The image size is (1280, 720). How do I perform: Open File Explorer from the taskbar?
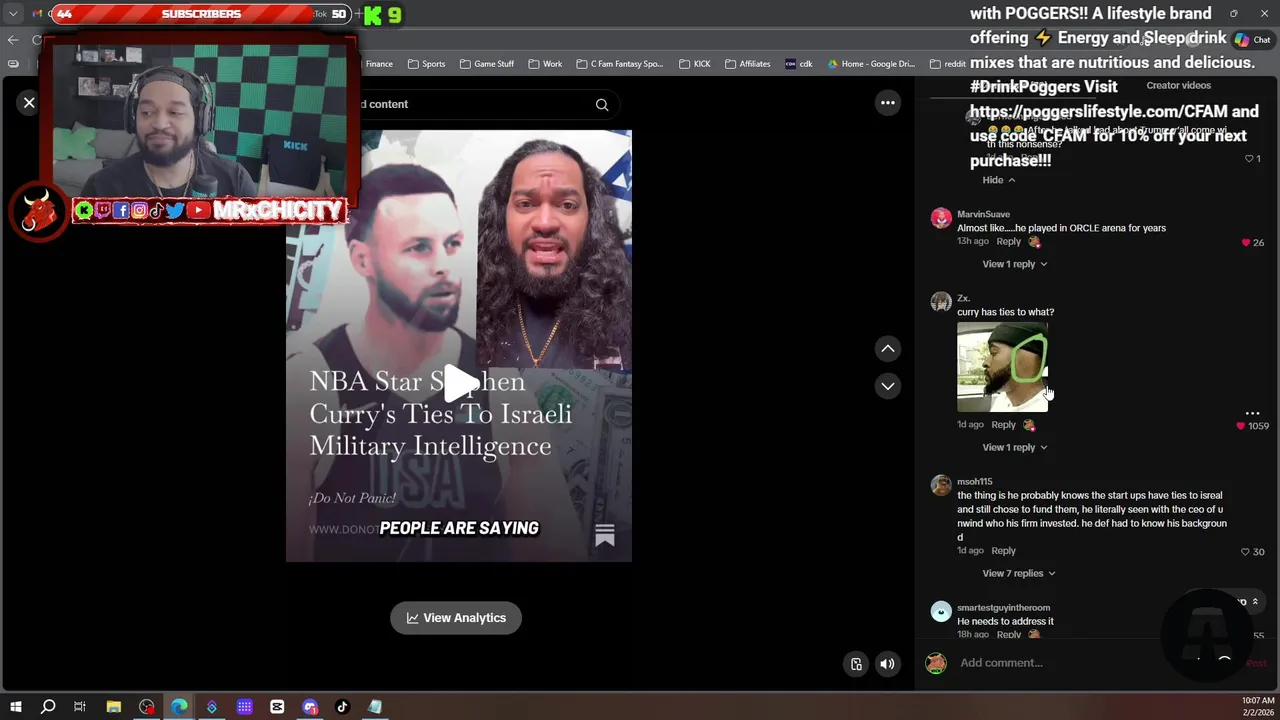113,707
